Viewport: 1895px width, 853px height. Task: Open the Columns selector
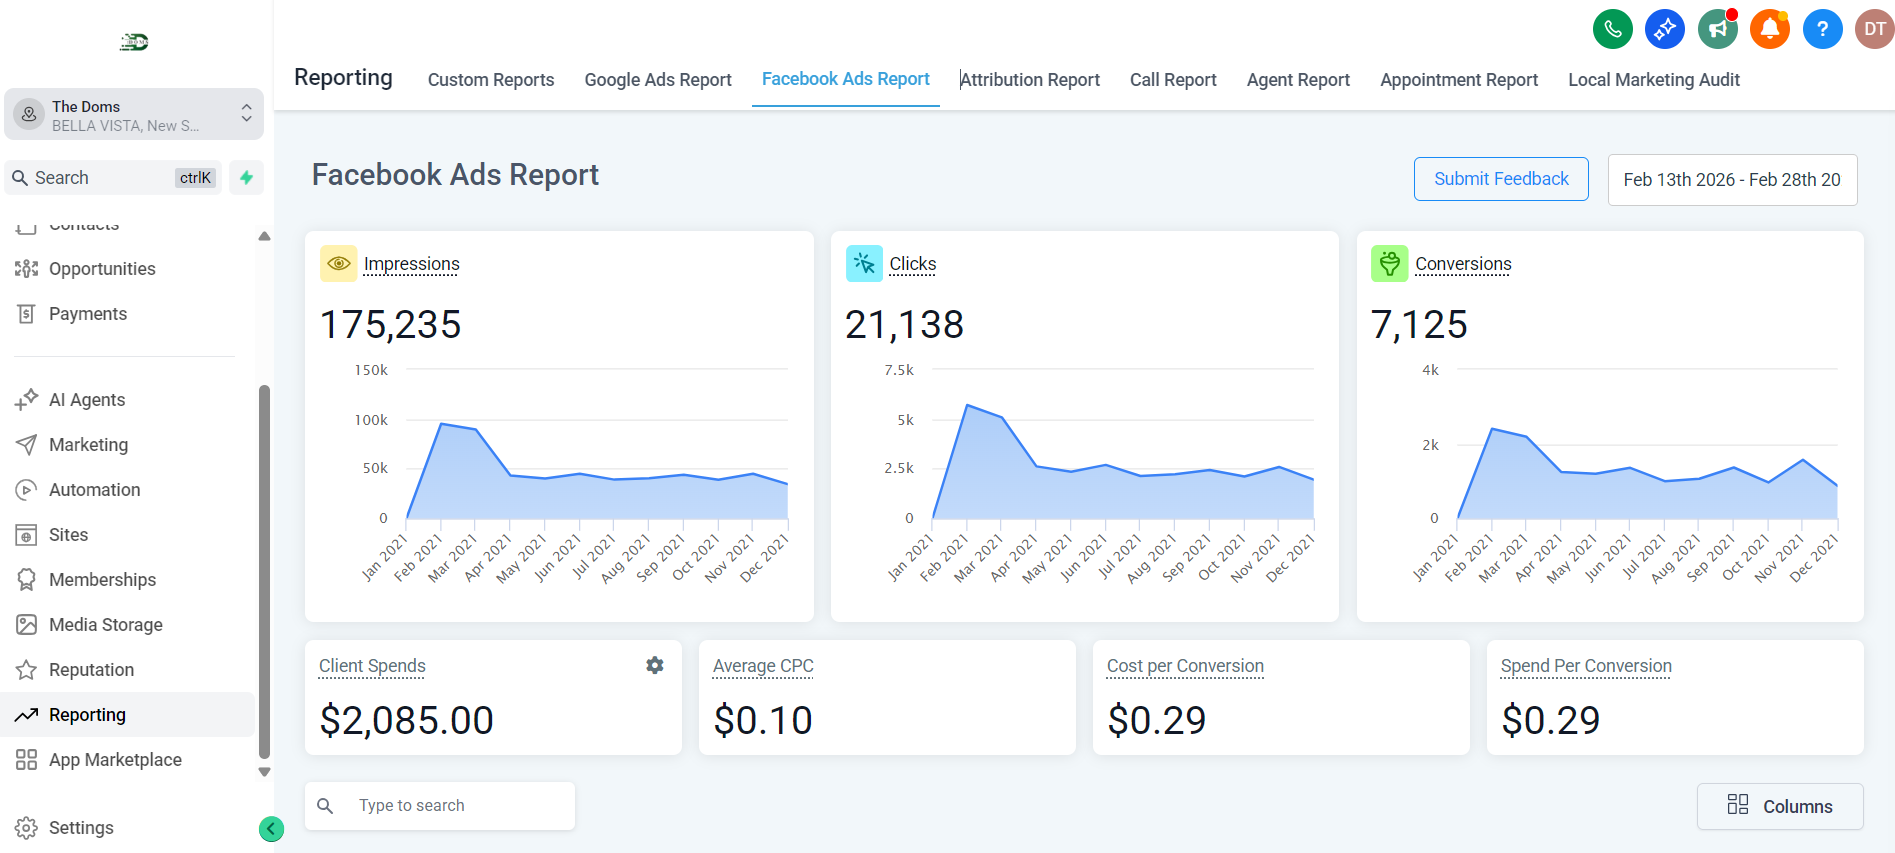[1779, 806]
